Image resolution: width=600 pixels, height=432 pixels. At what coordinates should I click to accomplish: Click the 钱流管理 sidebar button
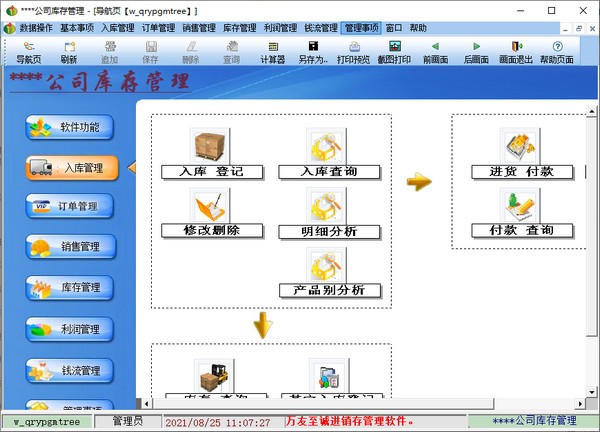pyautogui.click(x=71, y=370)
